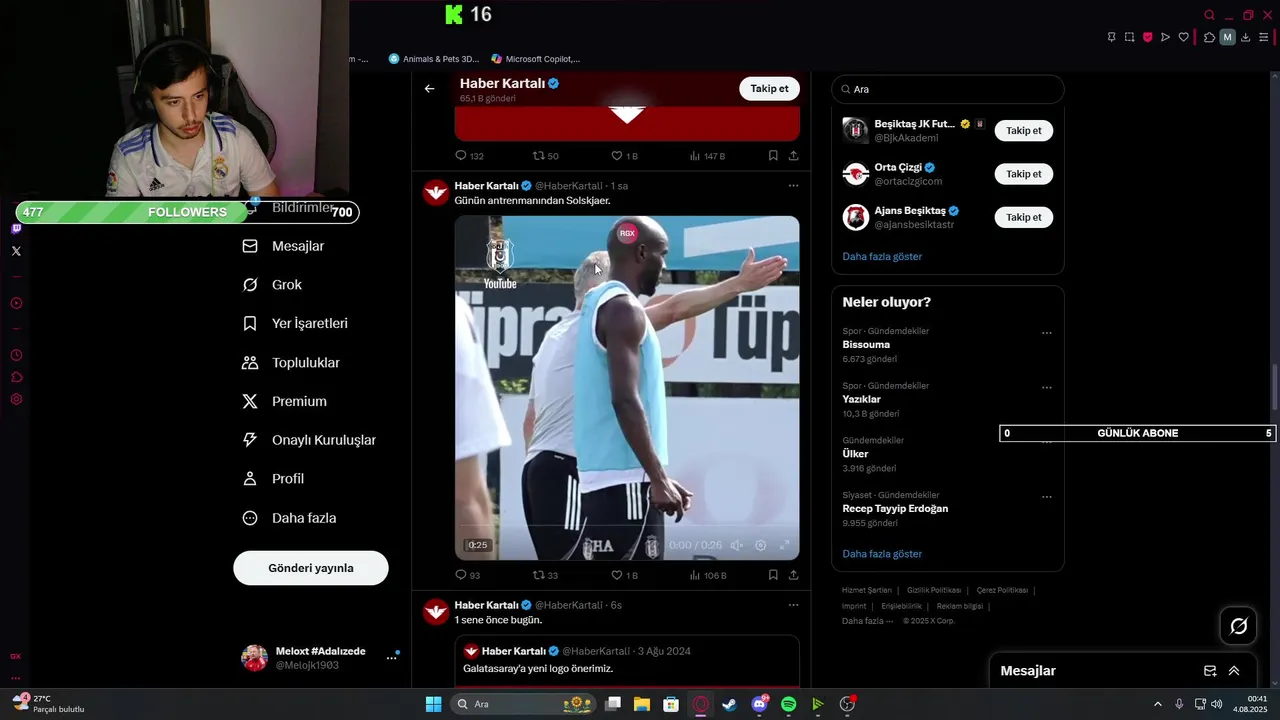The width and height of the screenshot is (1280, 720).
Task: Open Twitch in the Opera GX sidebar
Action: pyautogui.click(x=16, y=229)
